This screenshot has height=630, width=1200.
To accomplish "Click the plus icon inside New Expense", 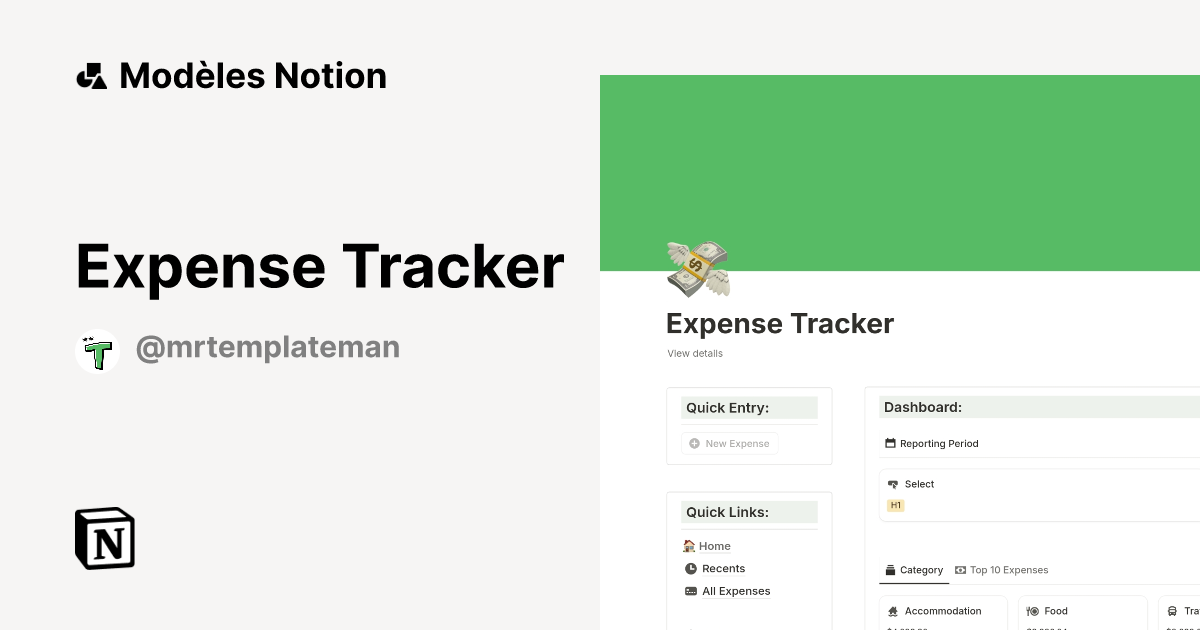I will click(x=695, y=443).
